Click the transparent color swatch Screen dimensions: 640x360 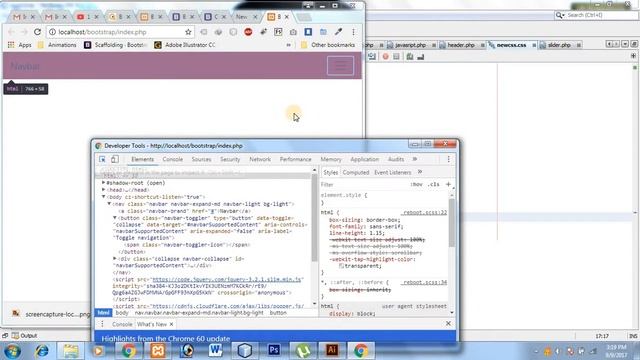tap(341, 266)
